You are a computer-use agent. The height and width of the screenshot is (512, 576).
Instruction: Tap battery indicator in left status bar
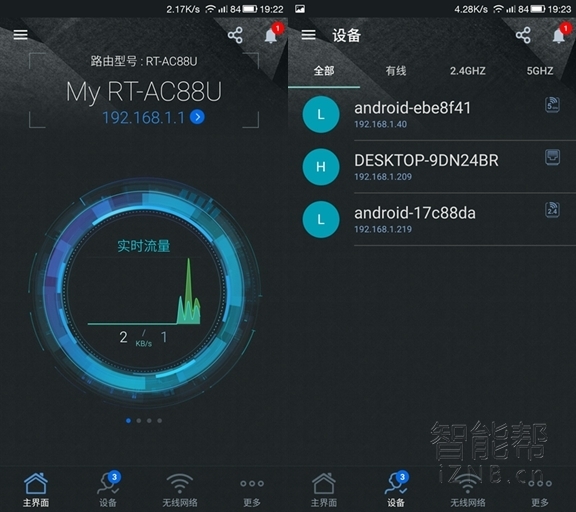click(x=250, y=9)
